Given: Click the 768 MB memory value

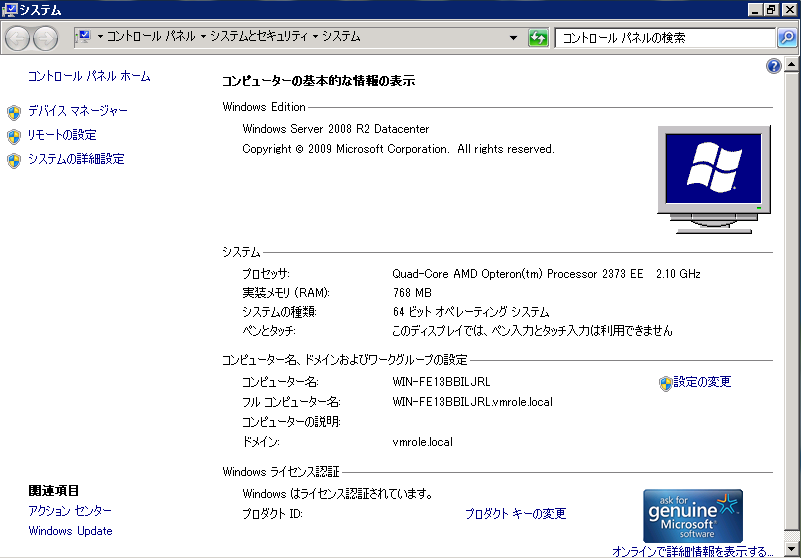Looking at the screenshot, I should (412, 293).
